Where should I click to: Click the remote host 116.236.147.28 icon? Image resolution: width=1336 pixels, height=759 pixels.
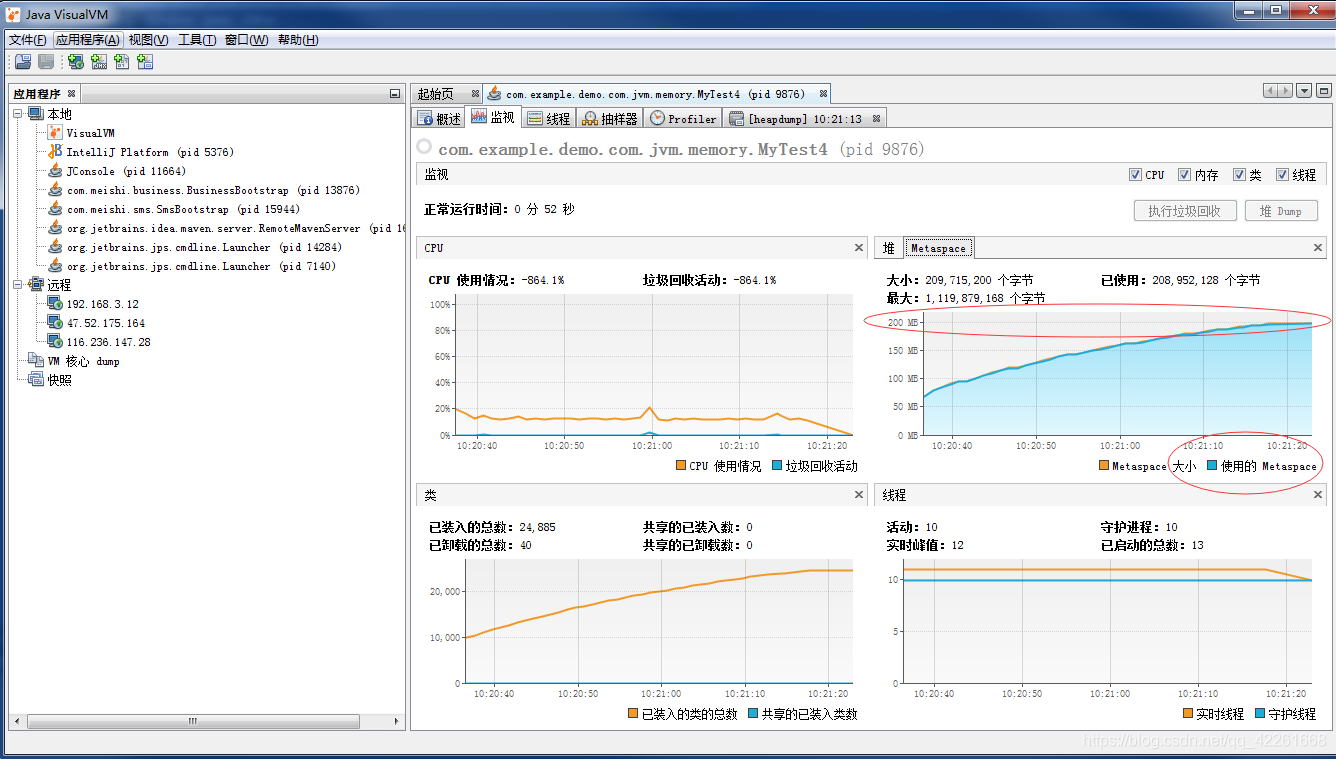55,342
